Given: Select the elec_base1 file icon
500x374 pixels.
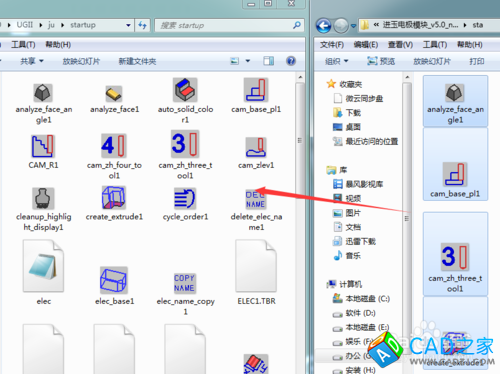Looking at the screenshot, I should click(114, 280).
